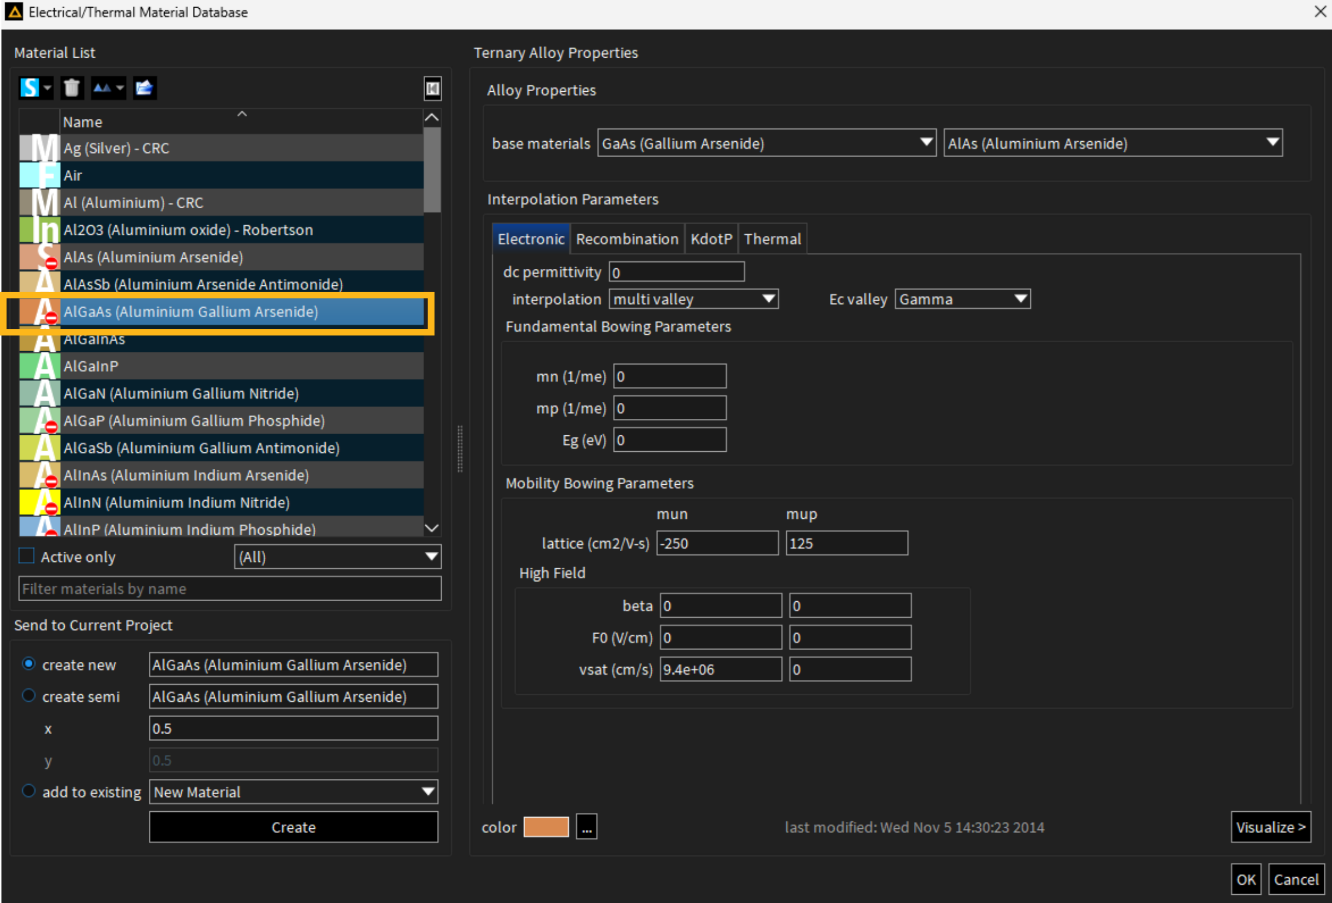This screenshot has height=903, width=1332.
Task: Open the new alloy triangles button
Action: point(108,88)
